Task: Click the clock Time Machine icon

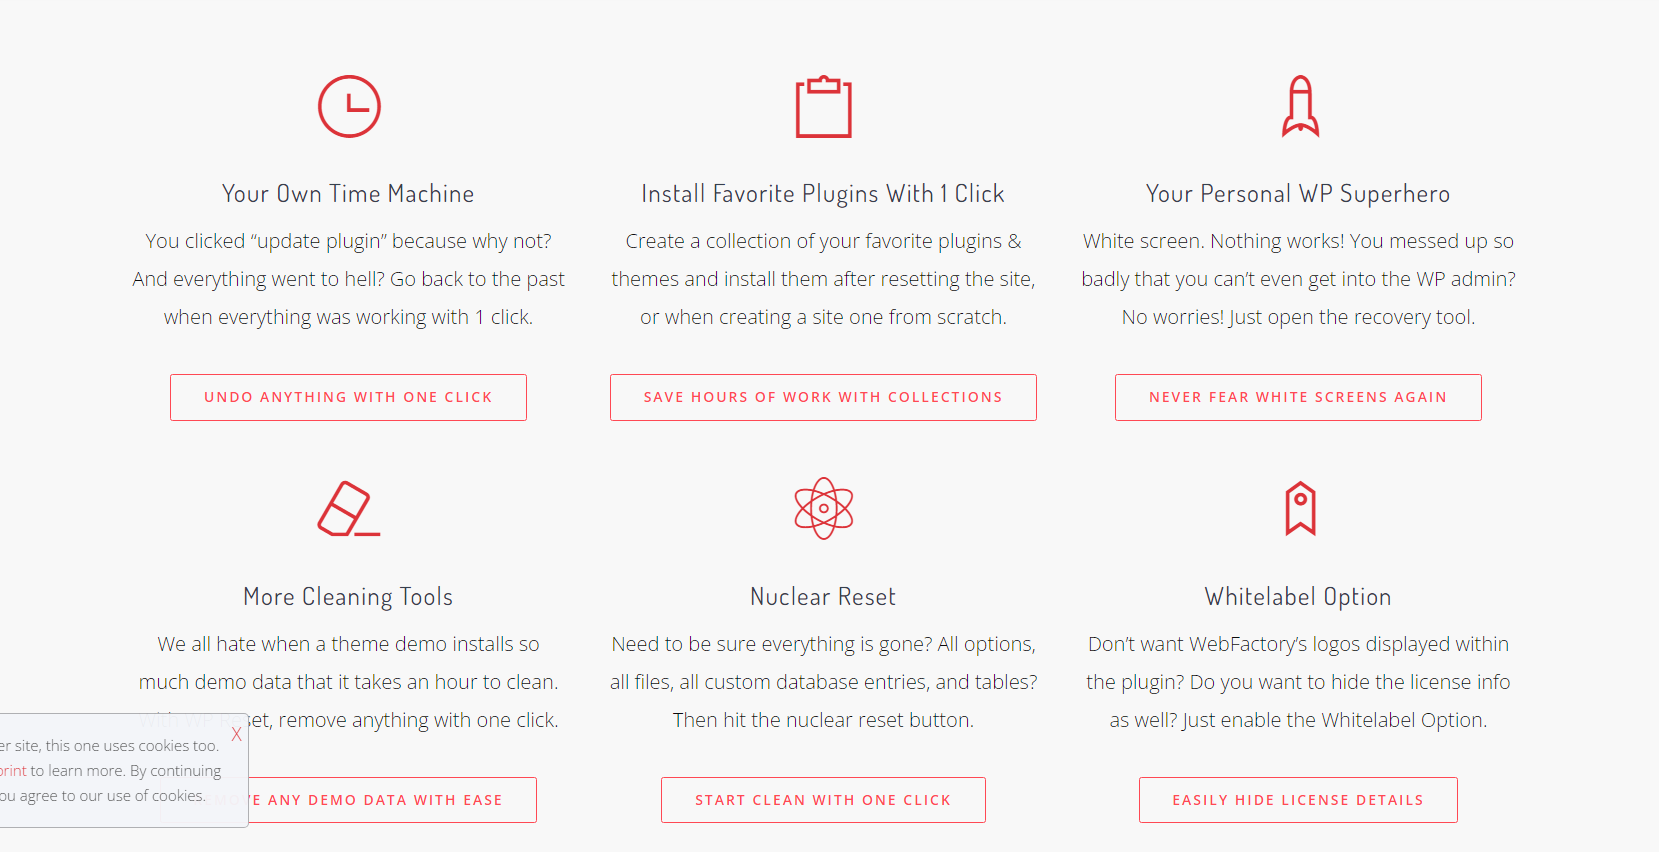Action: pos(349,106)
